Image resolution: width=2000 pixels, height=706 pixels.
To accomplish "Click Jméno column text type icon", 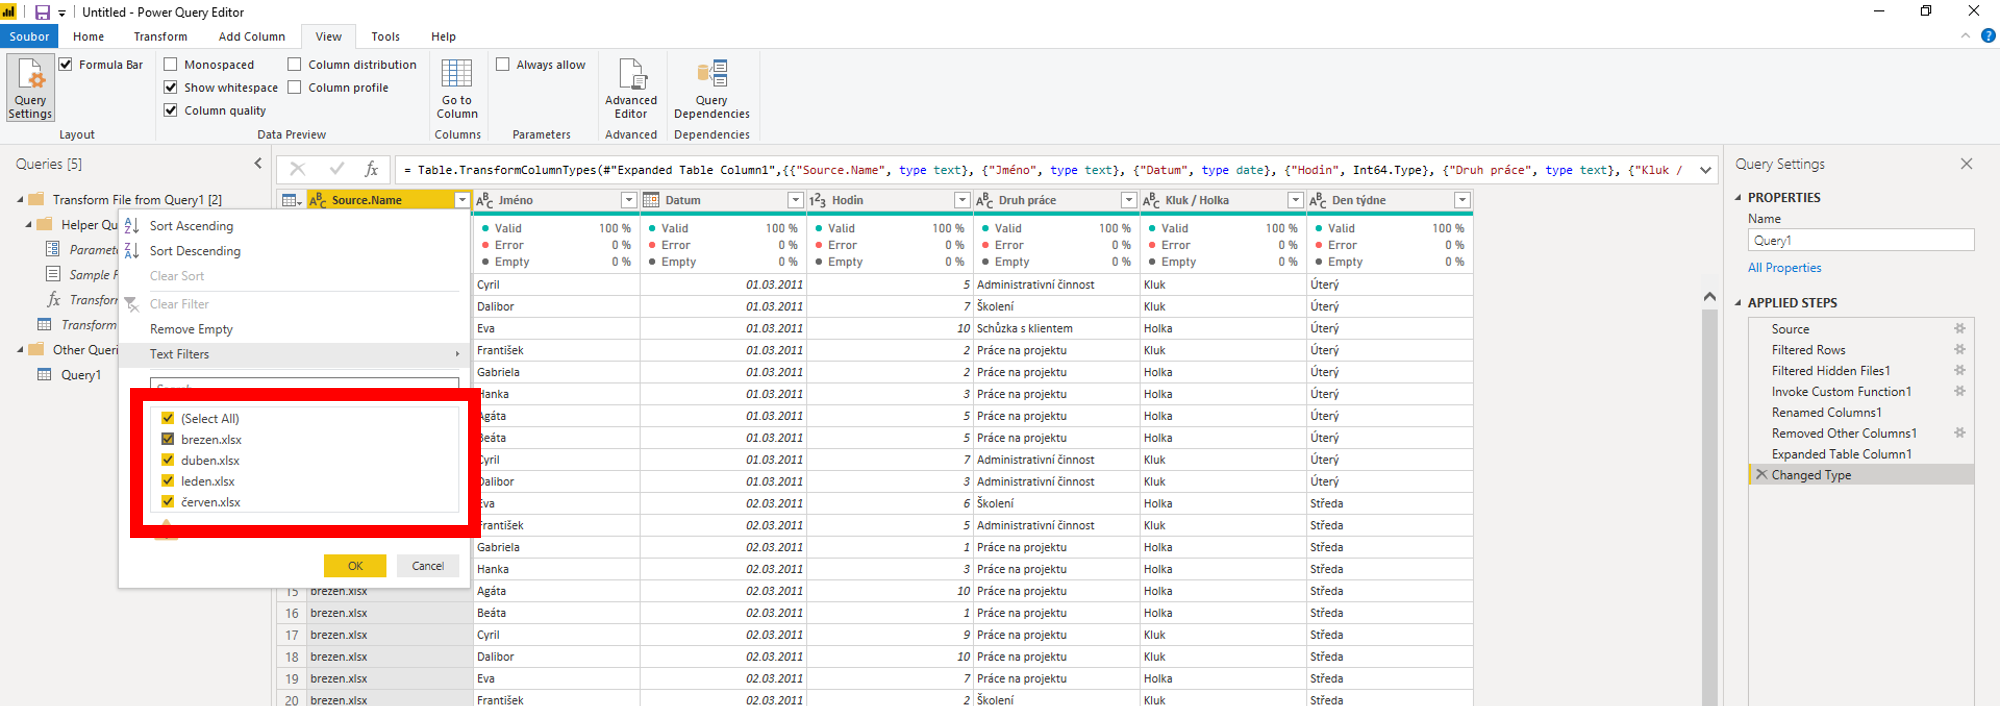I will pos(485,200).
